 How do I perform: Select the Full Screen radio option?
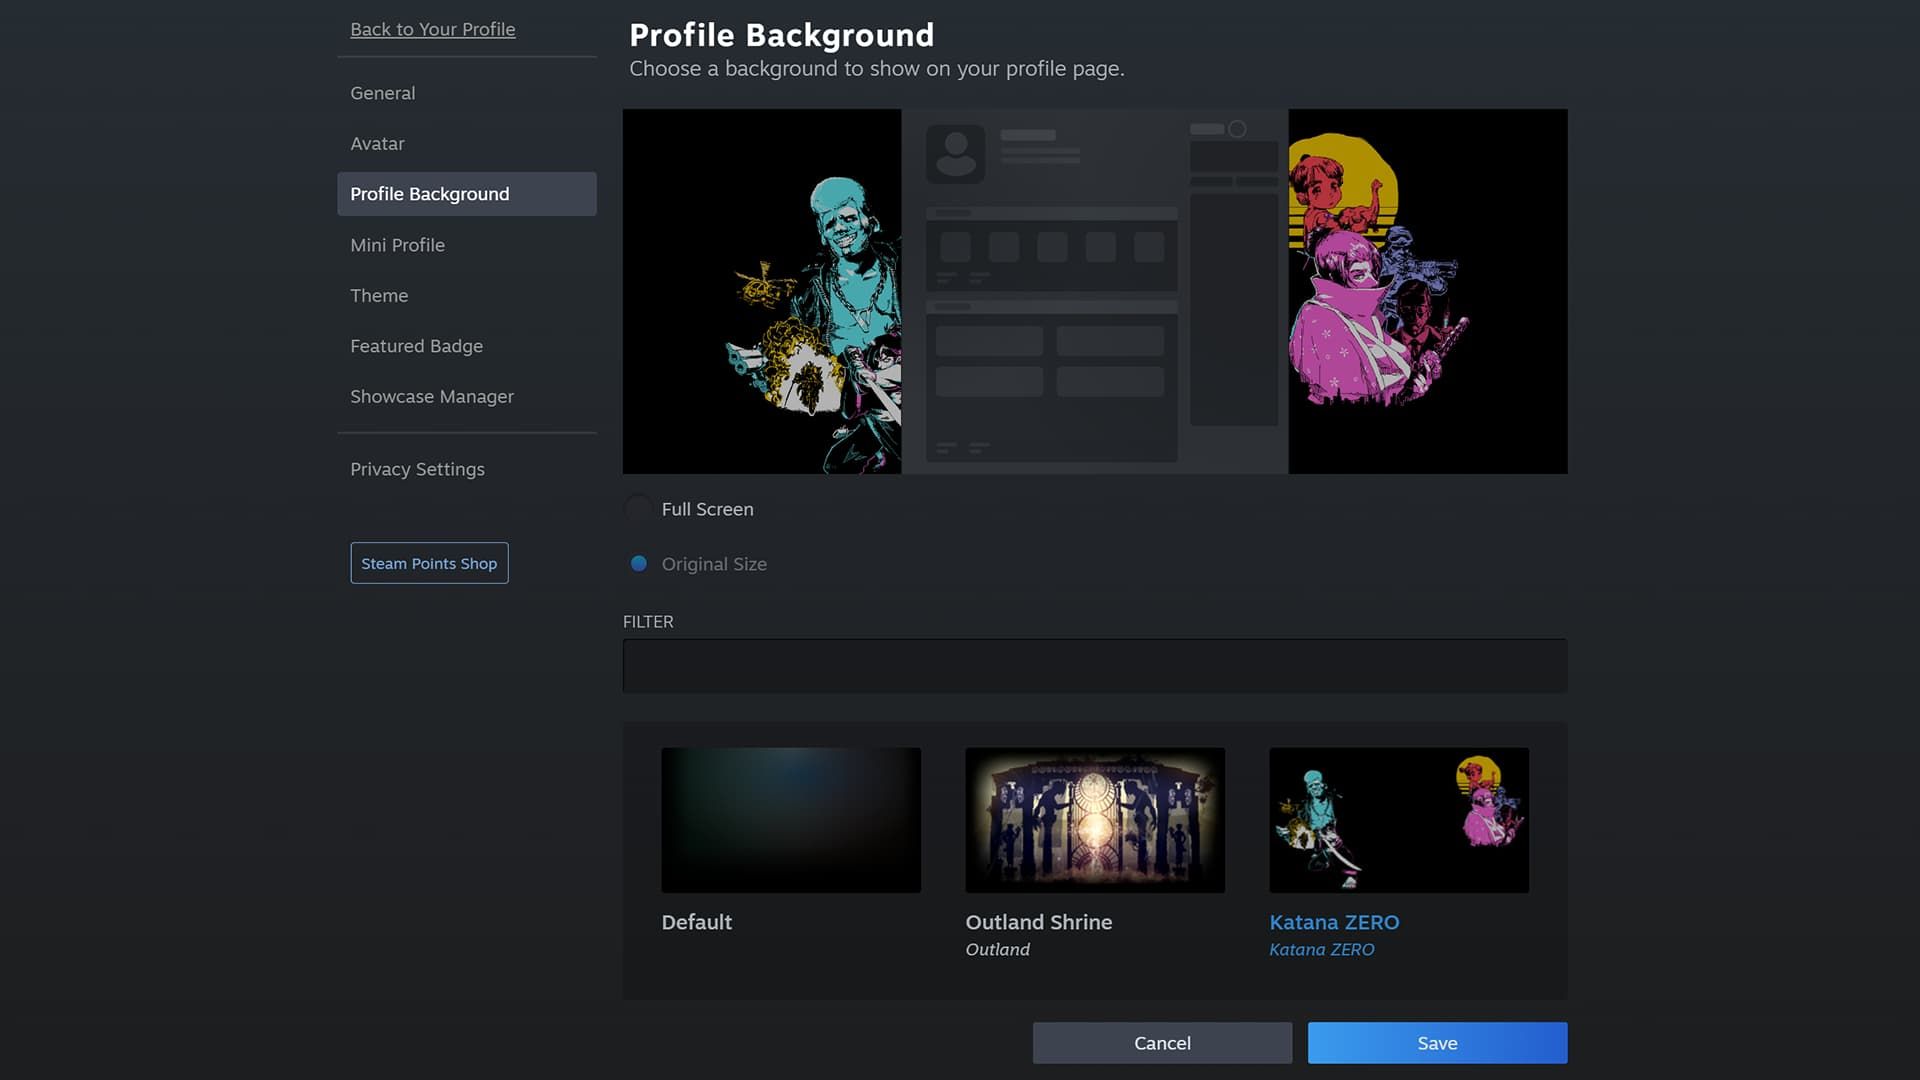638,509
